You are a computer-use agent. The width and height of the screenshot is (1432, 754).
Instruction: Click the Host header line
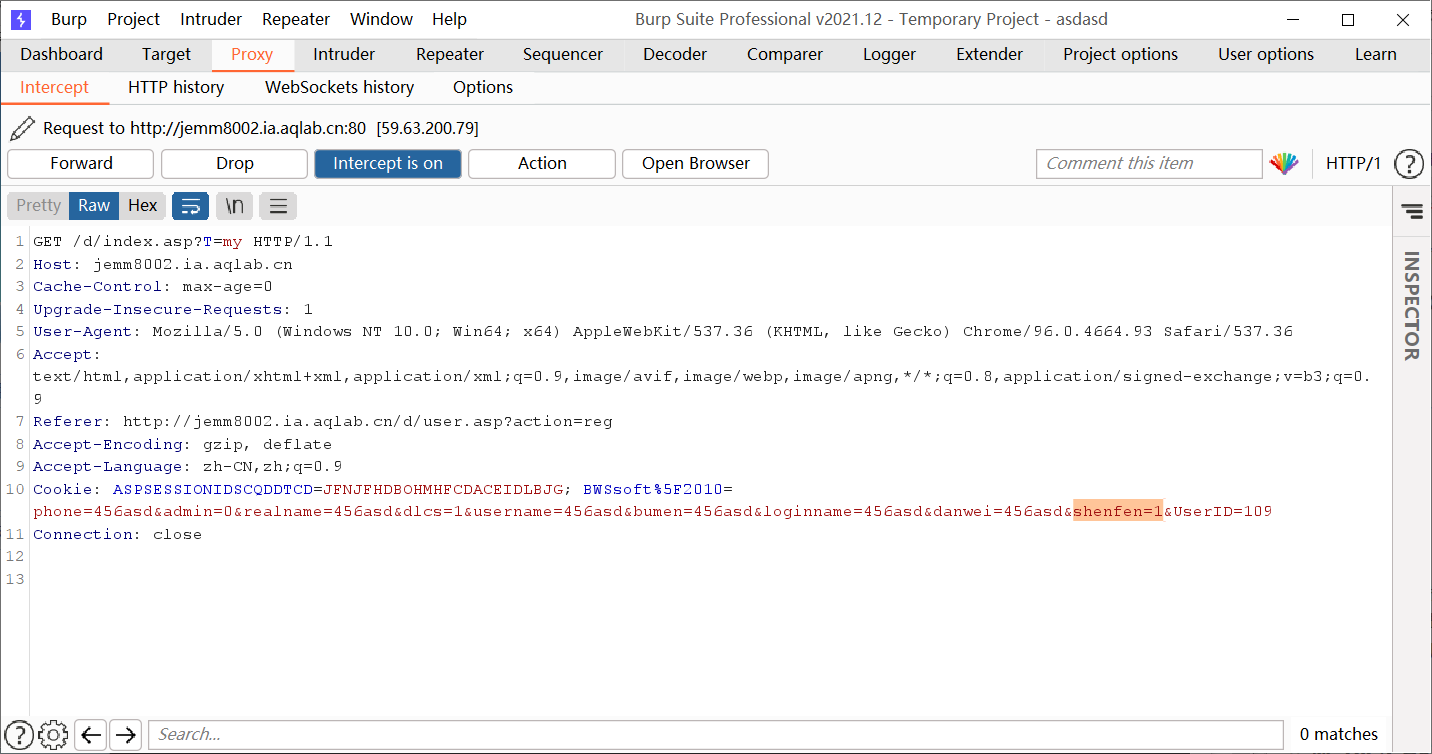pyautogui.click(x=163, y=264)
